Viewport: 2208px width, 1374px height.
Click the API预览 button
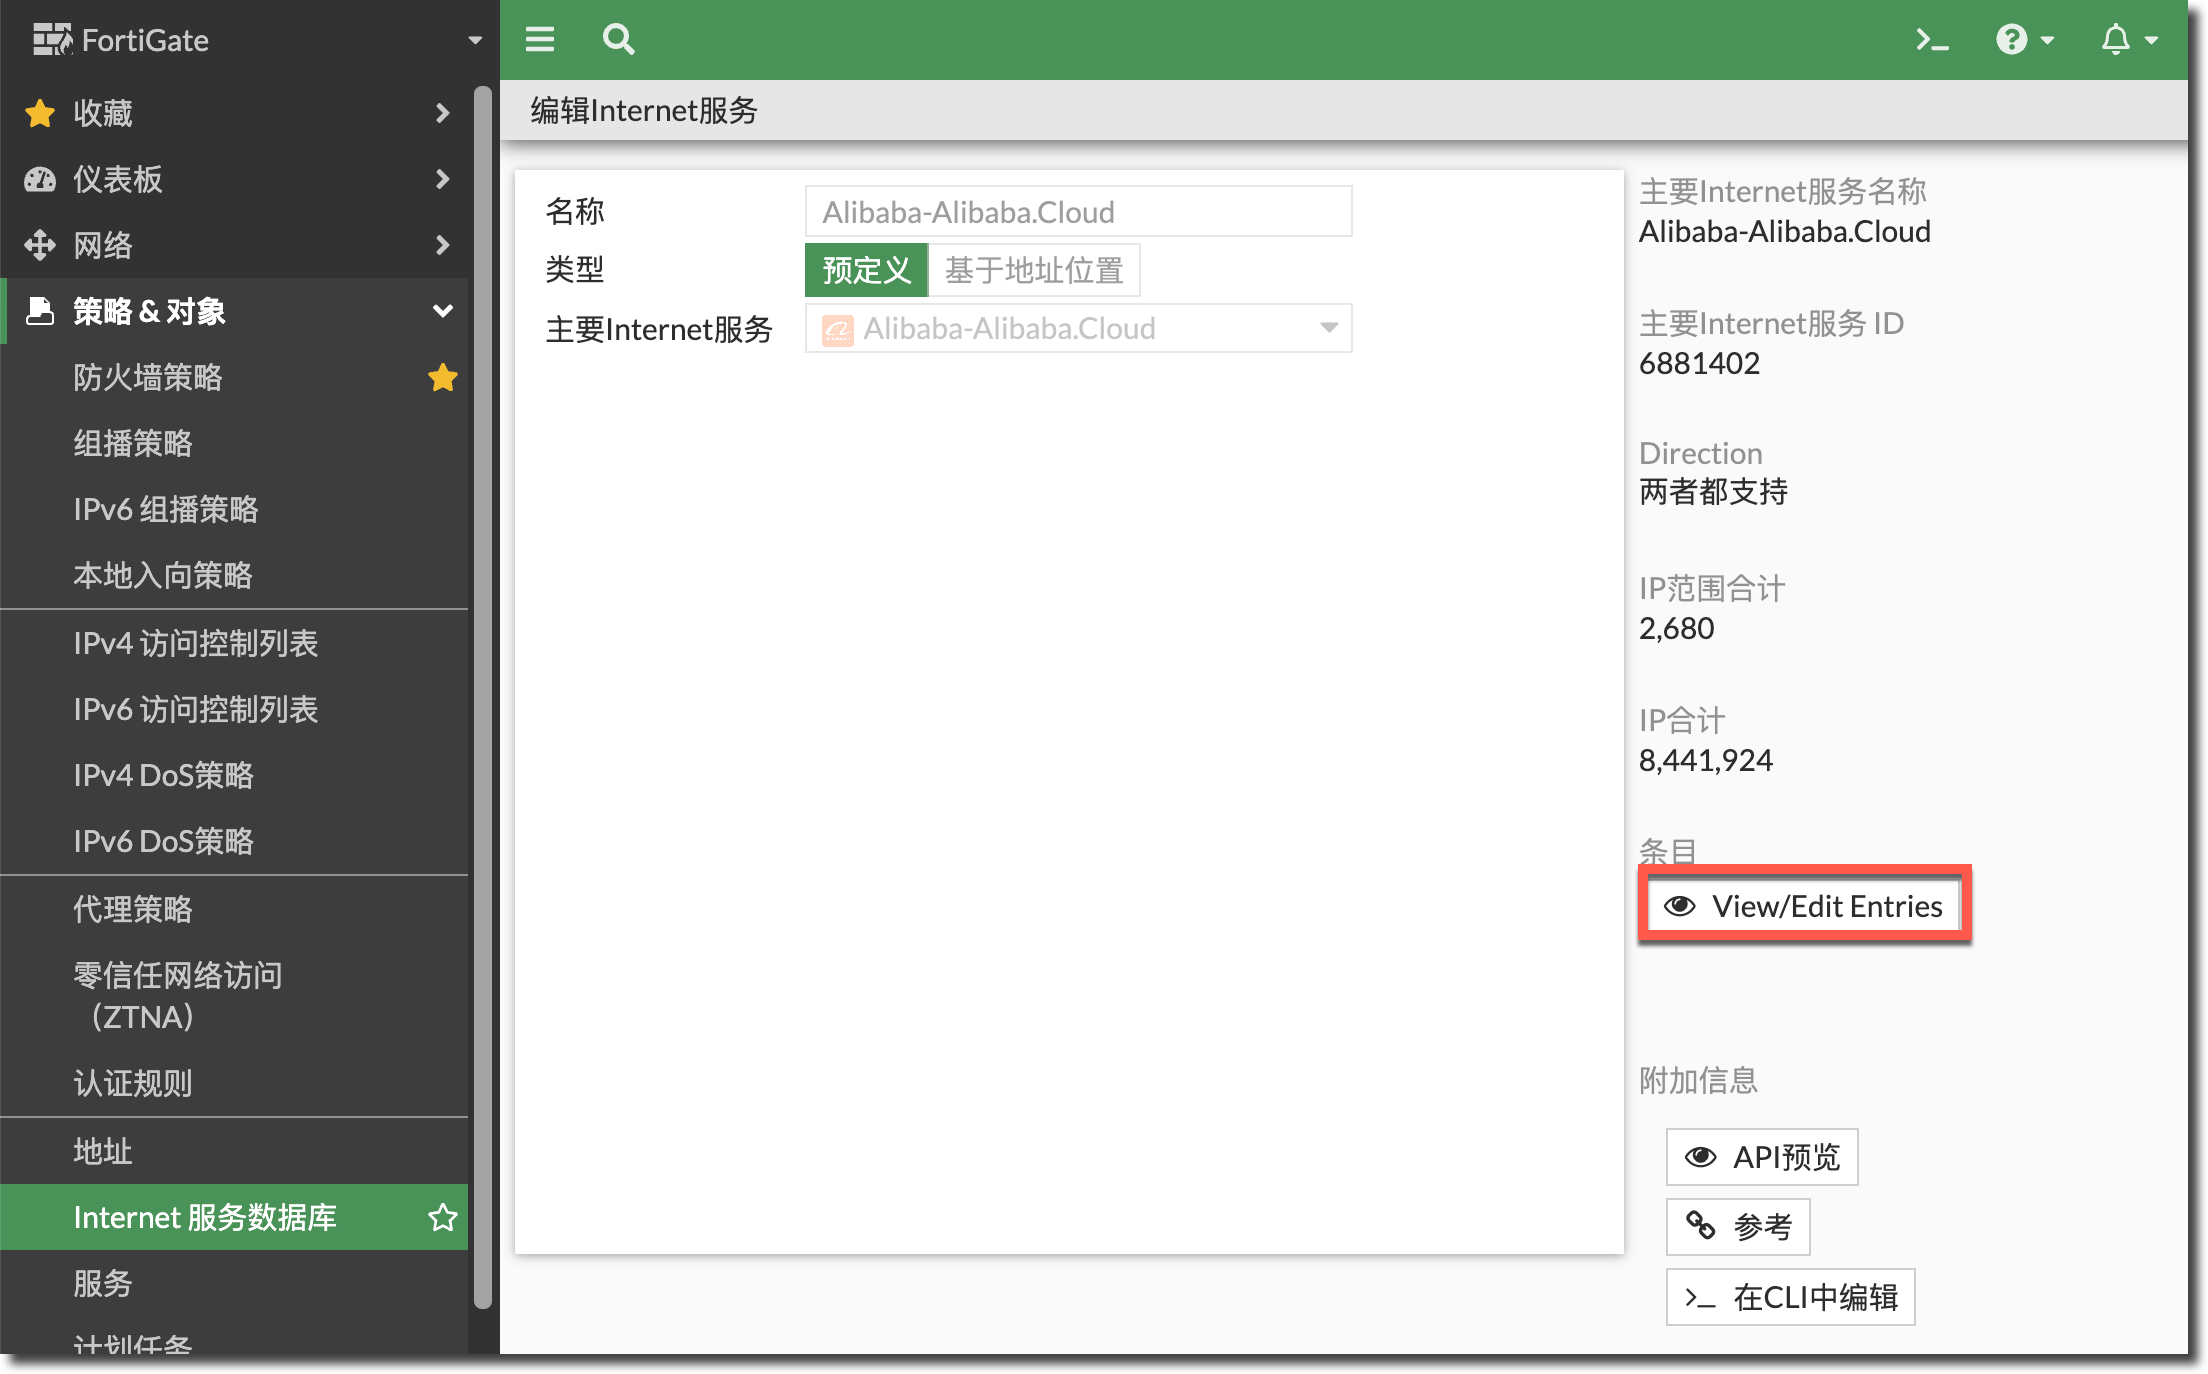1762,1157
